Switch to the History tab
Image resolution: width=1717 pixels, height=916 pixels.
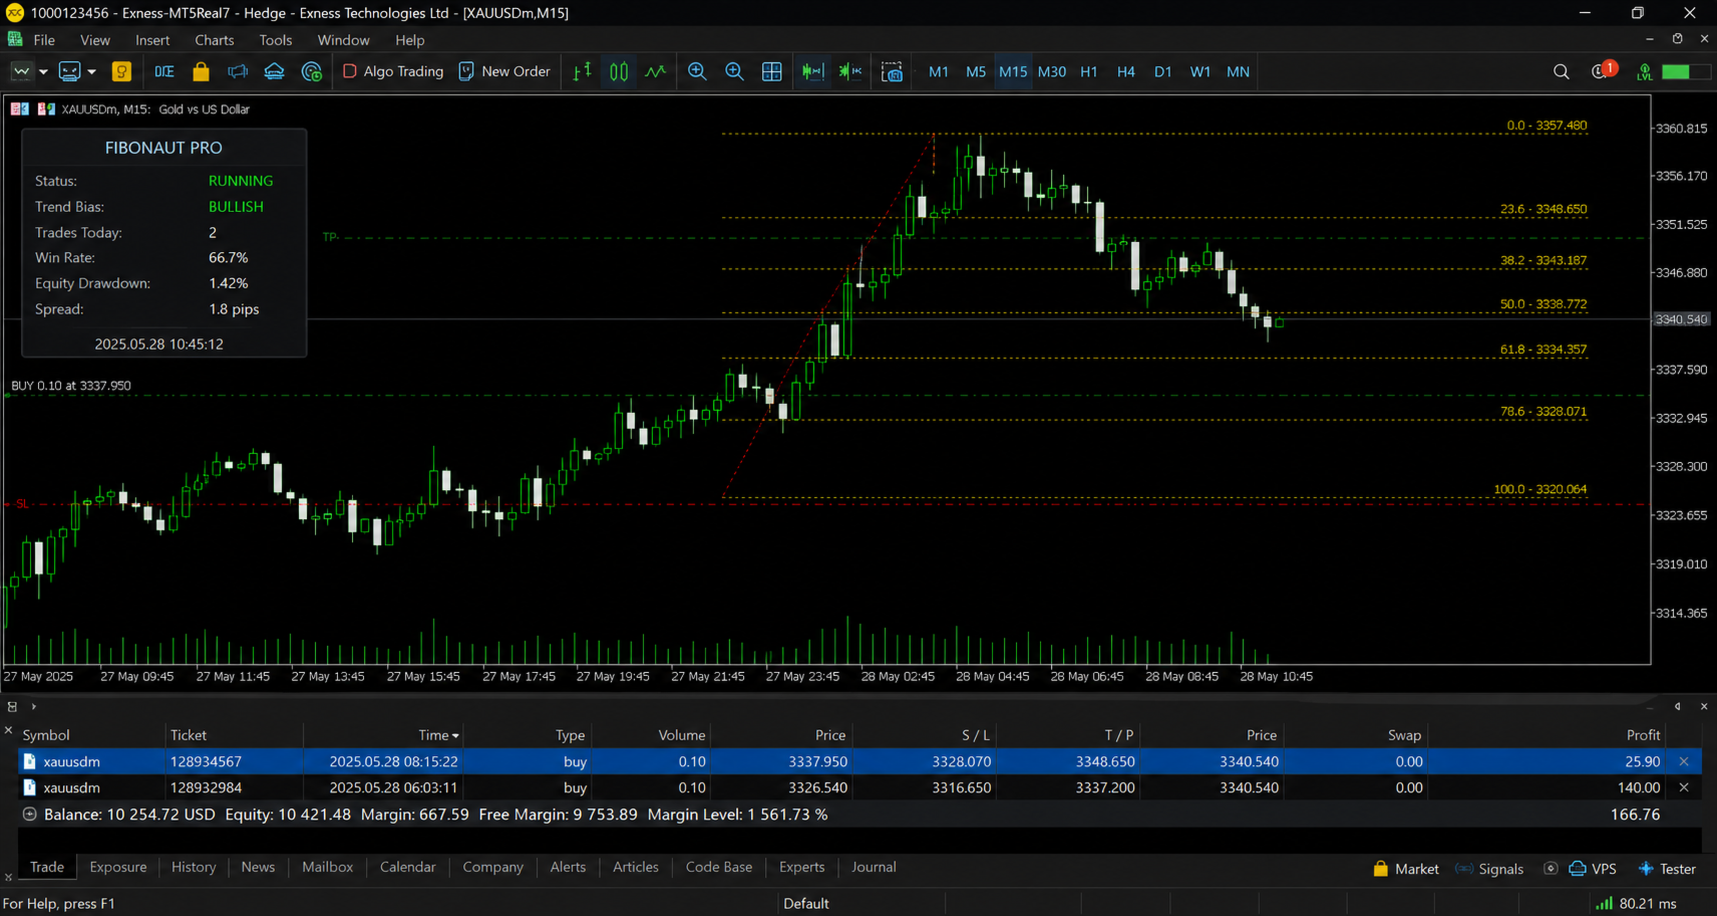pos(193,867)
